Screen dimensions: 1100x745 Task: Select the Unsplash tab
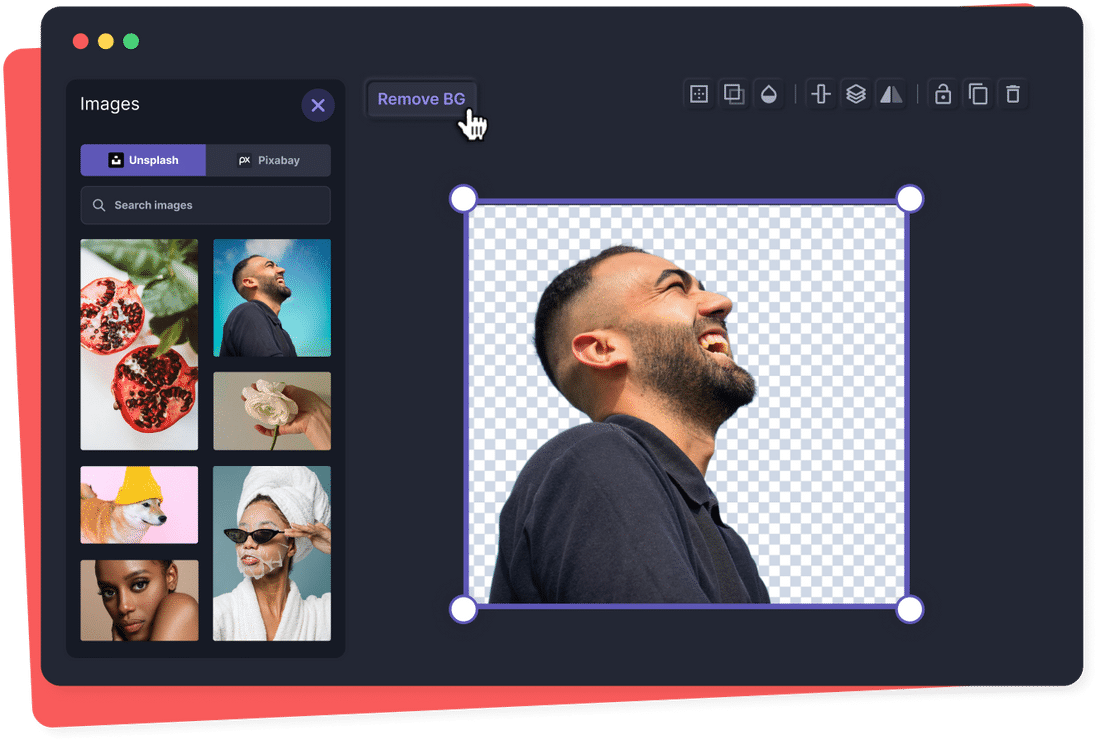(x=143, y=160)
